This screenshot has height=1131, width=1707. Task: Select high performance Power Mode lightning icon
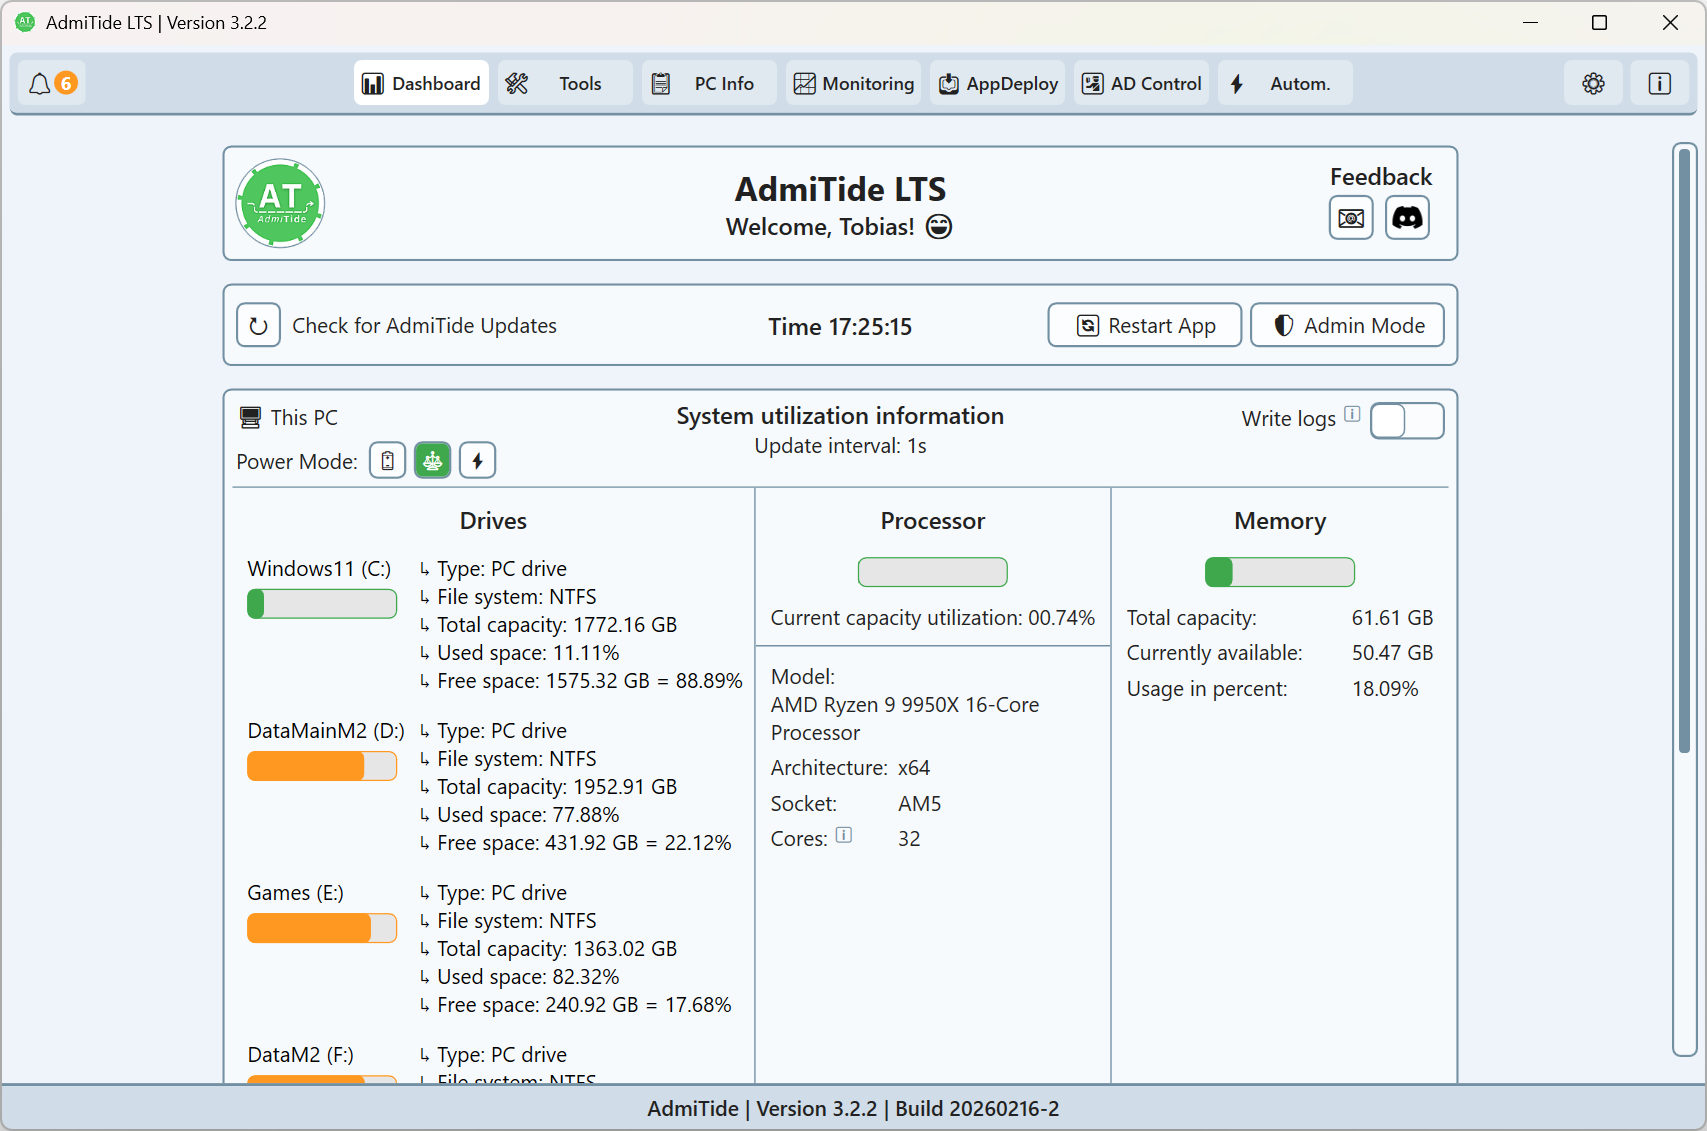point(477,460)
